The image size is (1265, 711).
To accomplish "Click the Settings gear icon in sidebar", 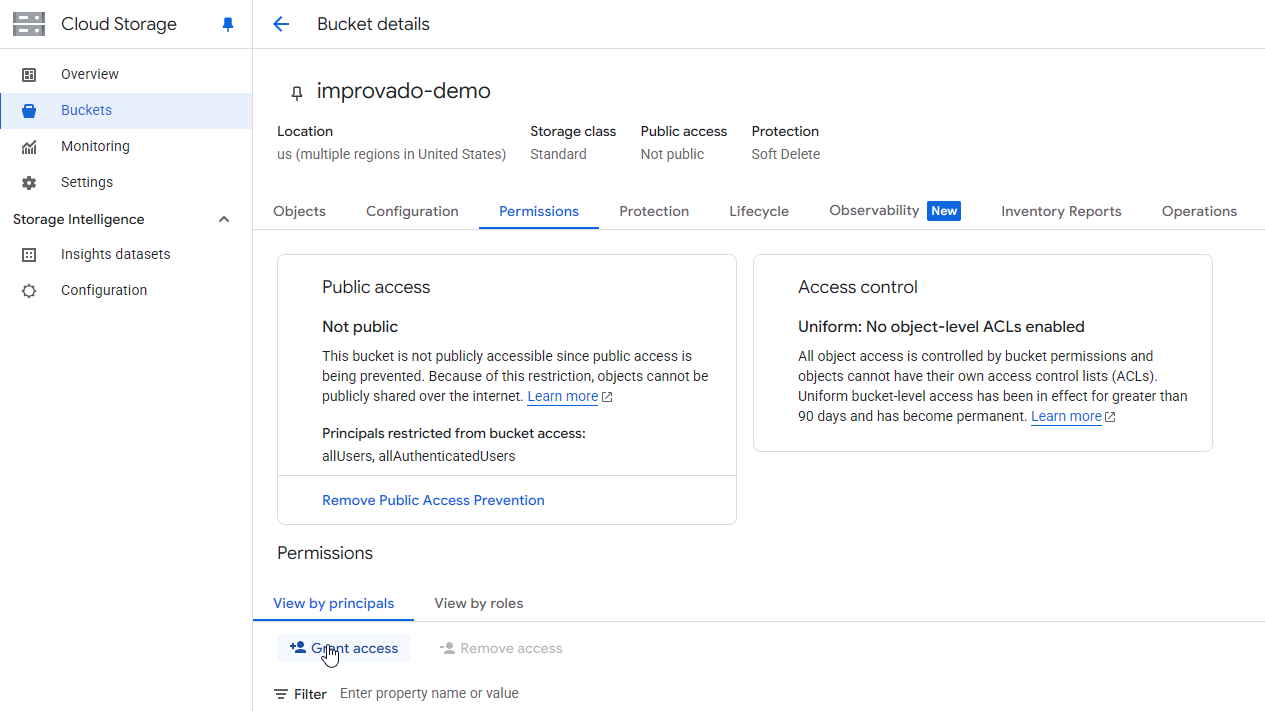I will pyautogui.click(x=29, y=182).
